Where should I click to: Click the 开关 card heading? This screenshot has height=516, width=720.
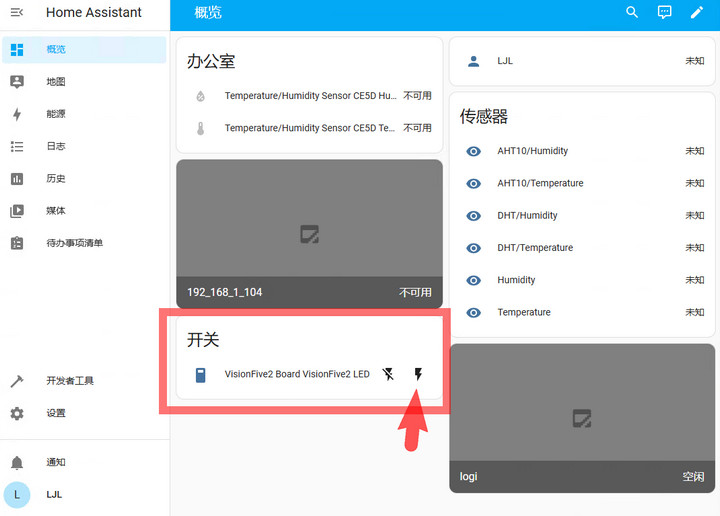point(203,340)
